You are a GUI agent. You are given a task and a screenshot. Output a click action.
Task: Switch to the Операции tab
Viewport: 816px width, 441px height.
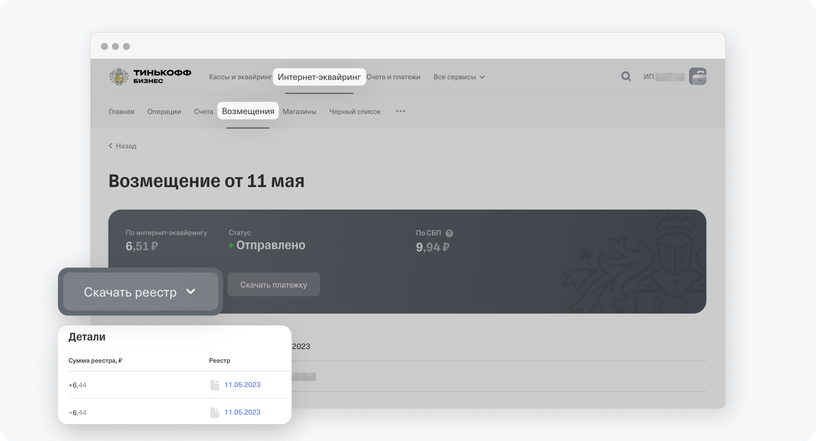tap(164, 111)
